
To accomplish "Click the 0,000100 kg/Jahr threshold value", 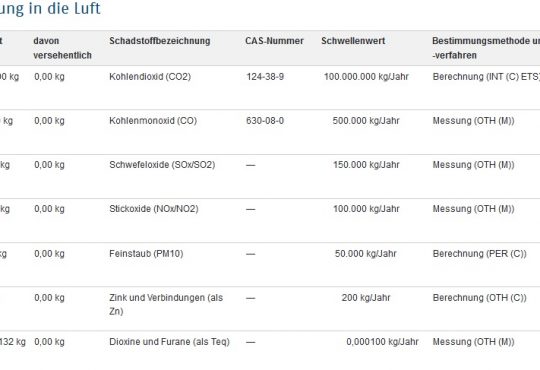I will (382, 342).
